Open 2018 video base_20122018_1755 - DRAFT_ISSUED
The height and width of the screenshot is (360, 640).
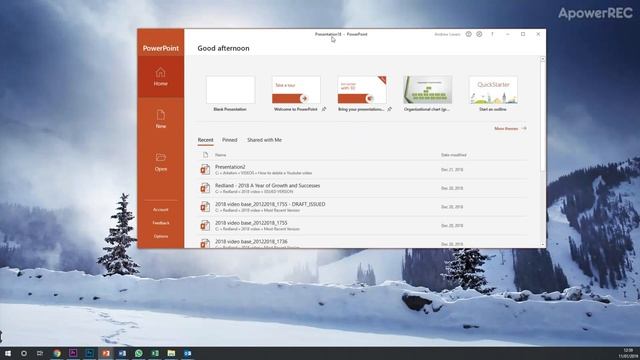point(362,207)
